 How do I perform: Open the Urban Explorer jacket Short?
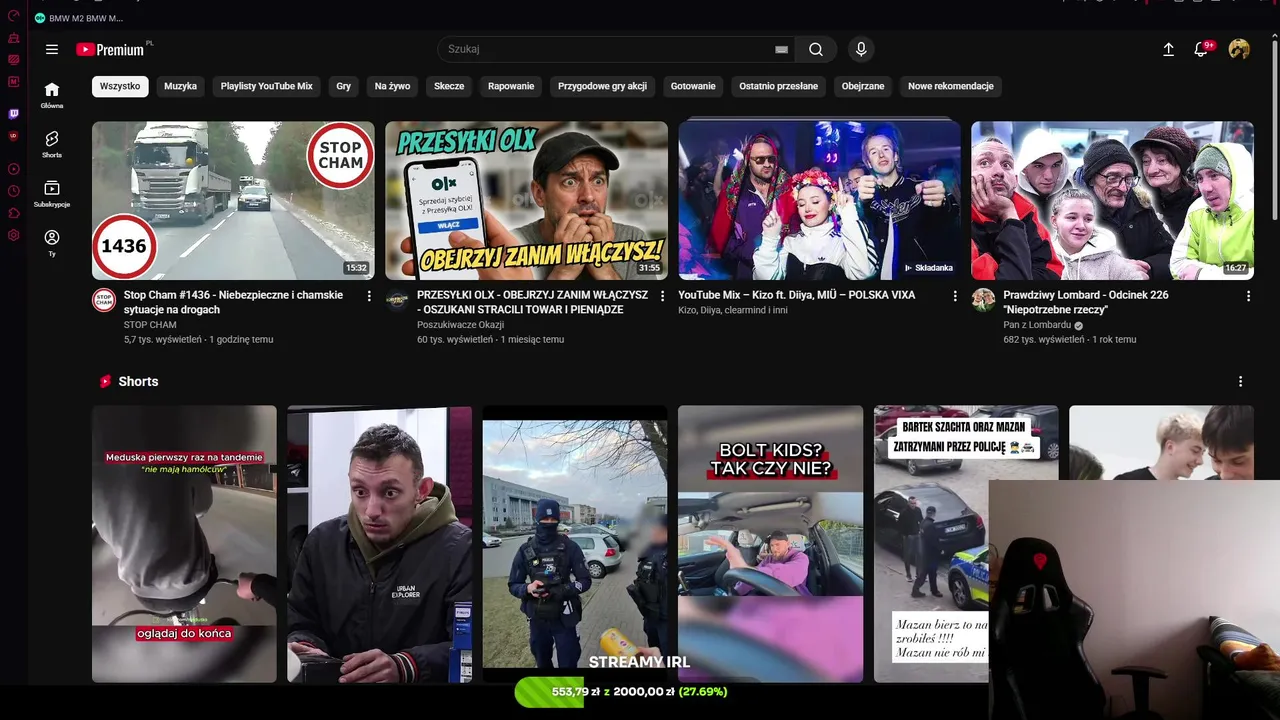380,544
